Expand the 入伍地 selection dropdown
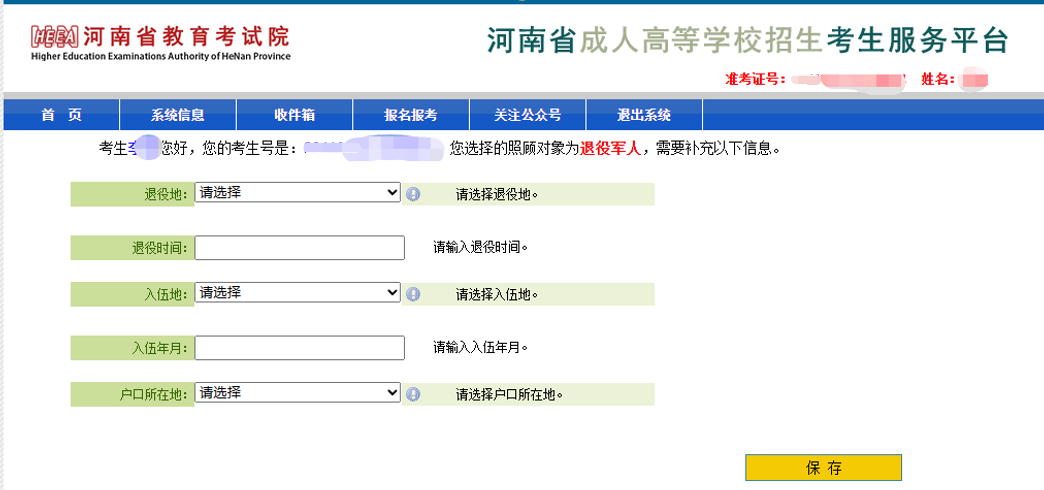This screenshot has height=490, width=1044. click(297, 293)
